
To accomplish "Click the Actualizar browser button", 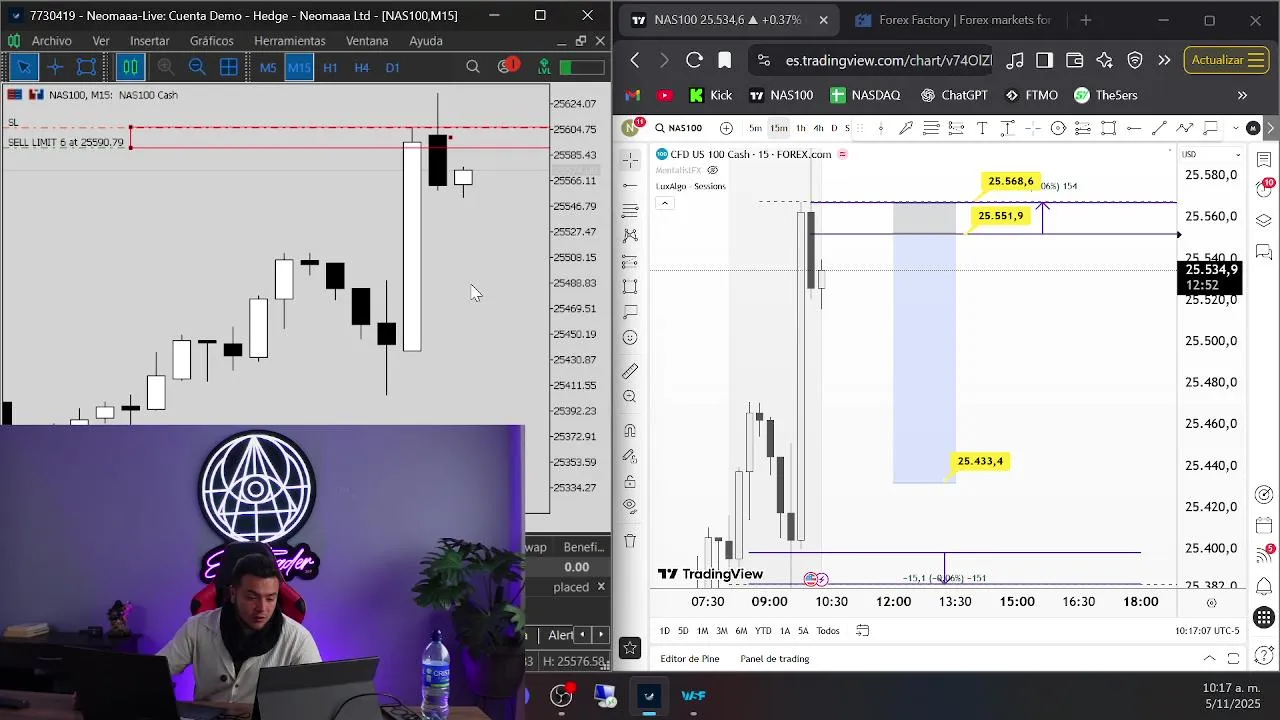I will click(x=1226, y=60).
